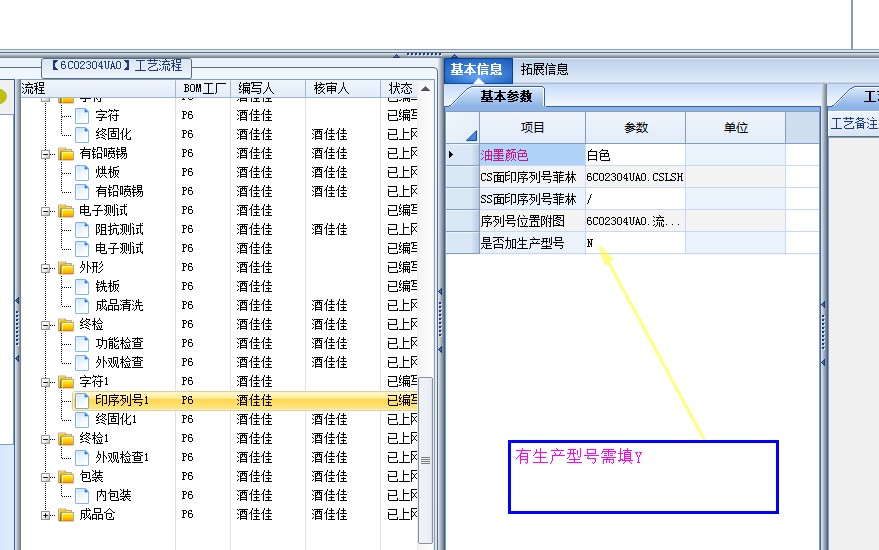
Task: Click the 外形 folder icon
Action: 66,268
